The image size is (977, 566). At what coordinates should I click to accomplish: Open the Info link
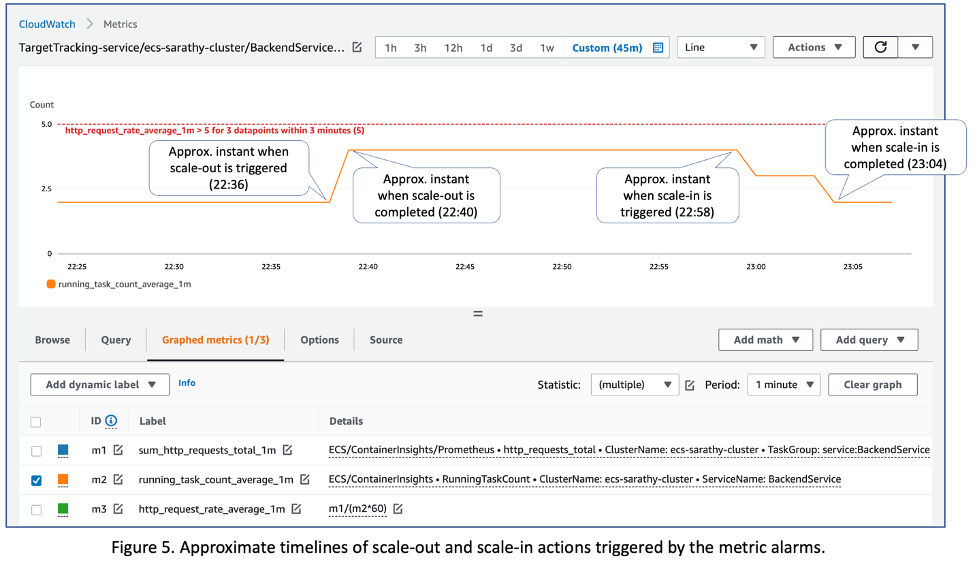[187, 383]
